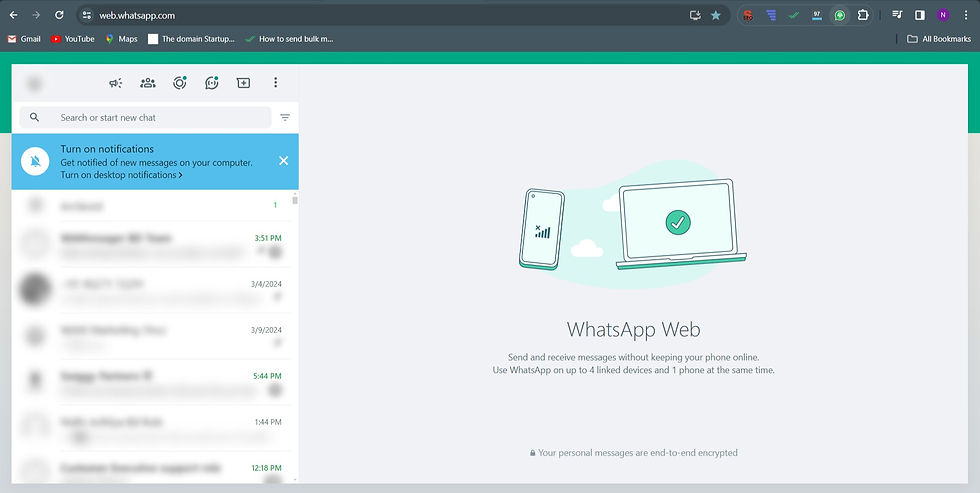The width and height of the screenshot is (980, 493).
Task: View site information icon in address bar
Action: point(87,15)
